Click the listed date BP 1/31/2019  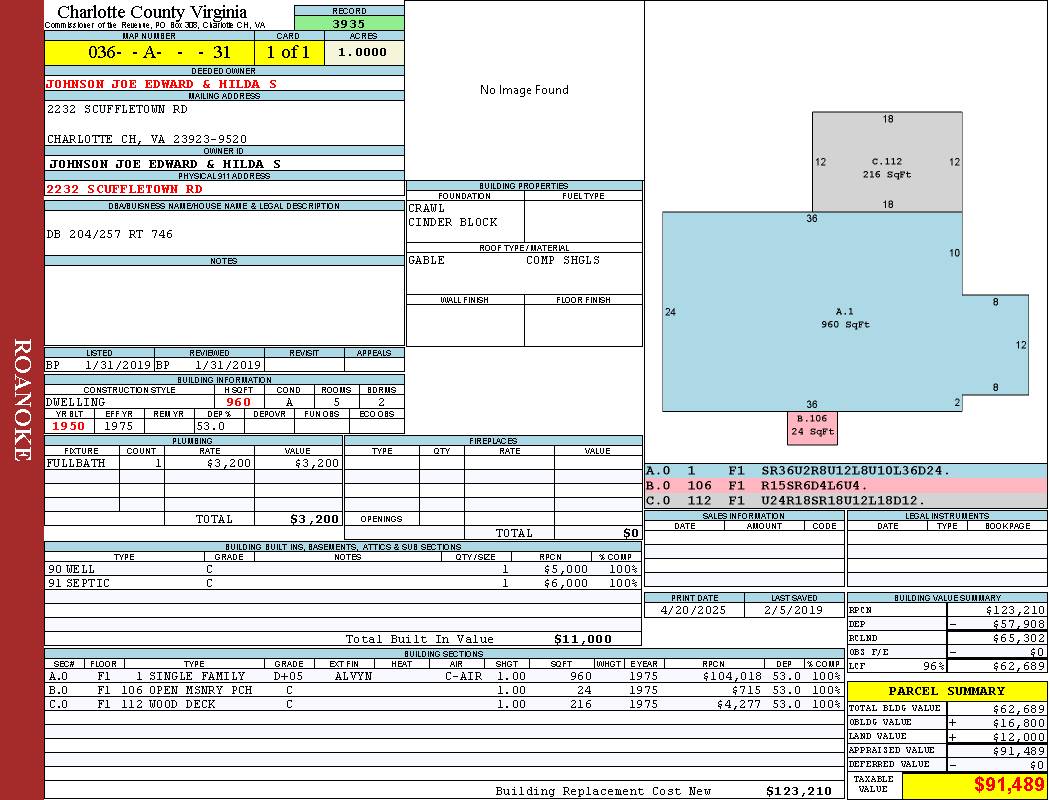pos(99,366)
